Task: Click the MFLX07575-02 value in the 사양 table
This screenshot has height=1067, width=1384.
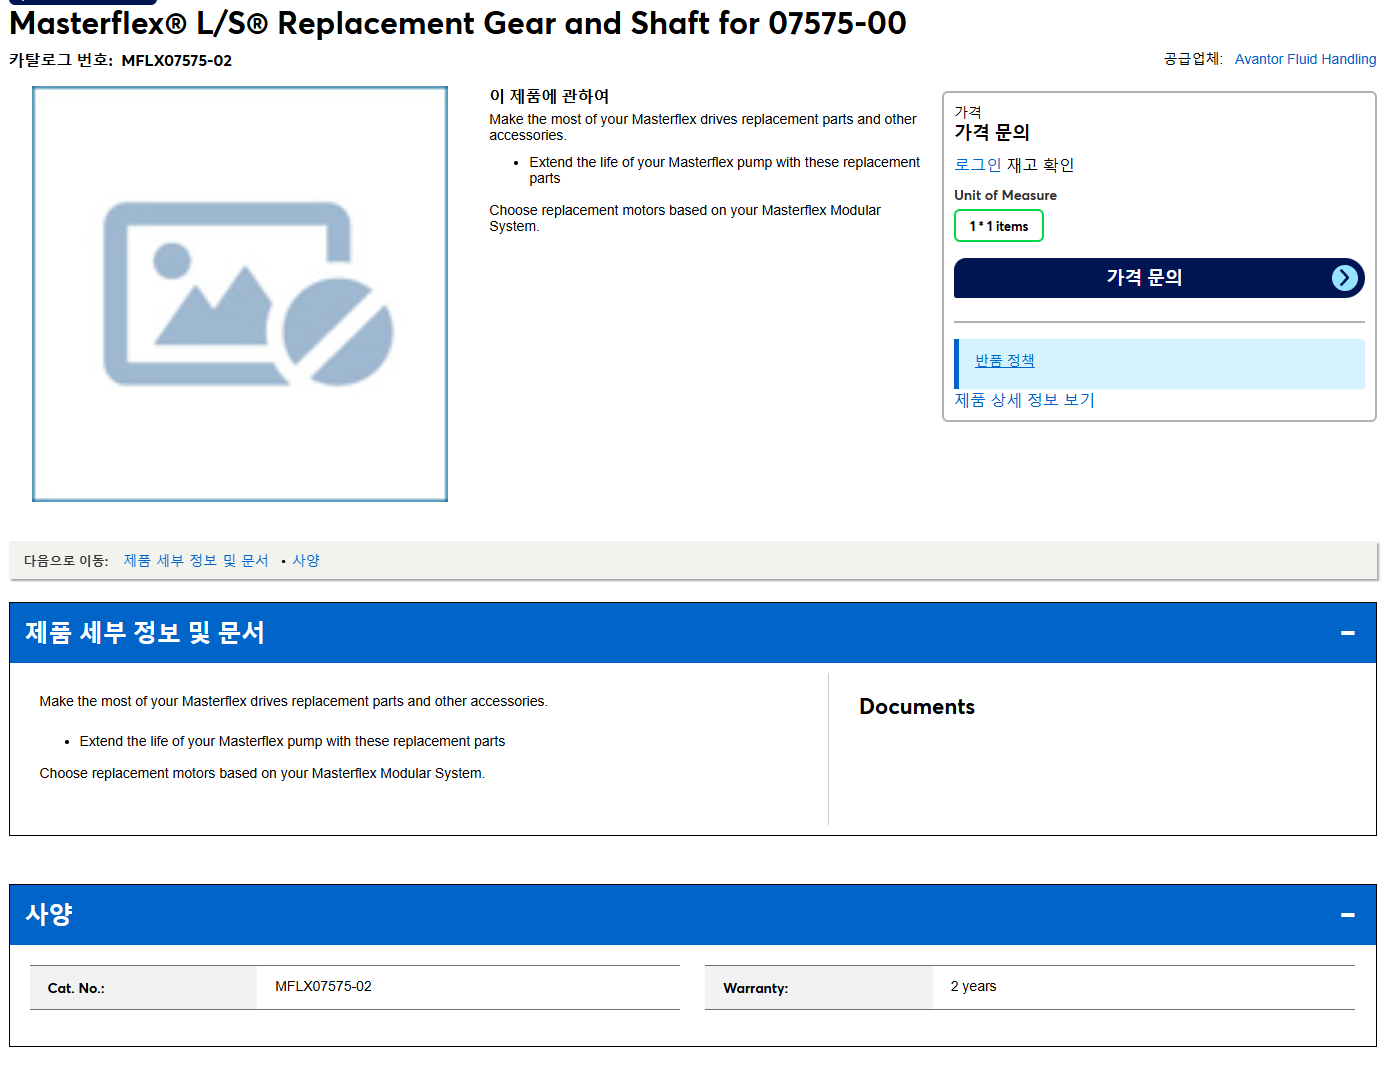Action: coord(323,986)
